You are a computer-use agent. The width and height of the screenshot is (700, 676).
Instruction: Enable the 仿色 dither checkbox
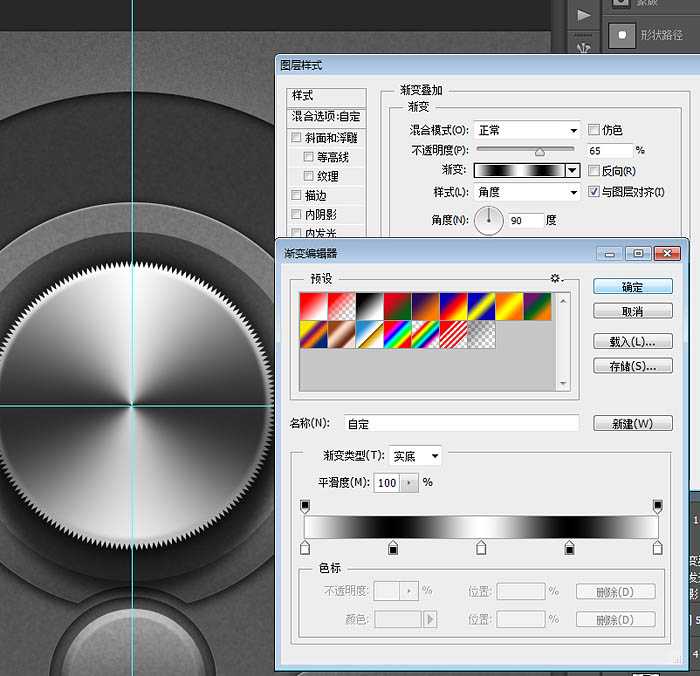pyautogui.click(x=595, y=130)
